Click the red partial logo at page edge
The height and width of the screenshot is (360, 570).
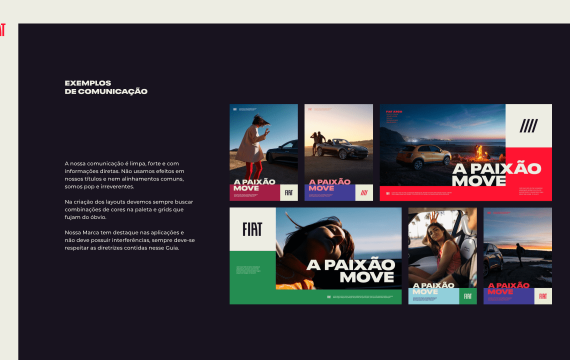coord(3,30)
